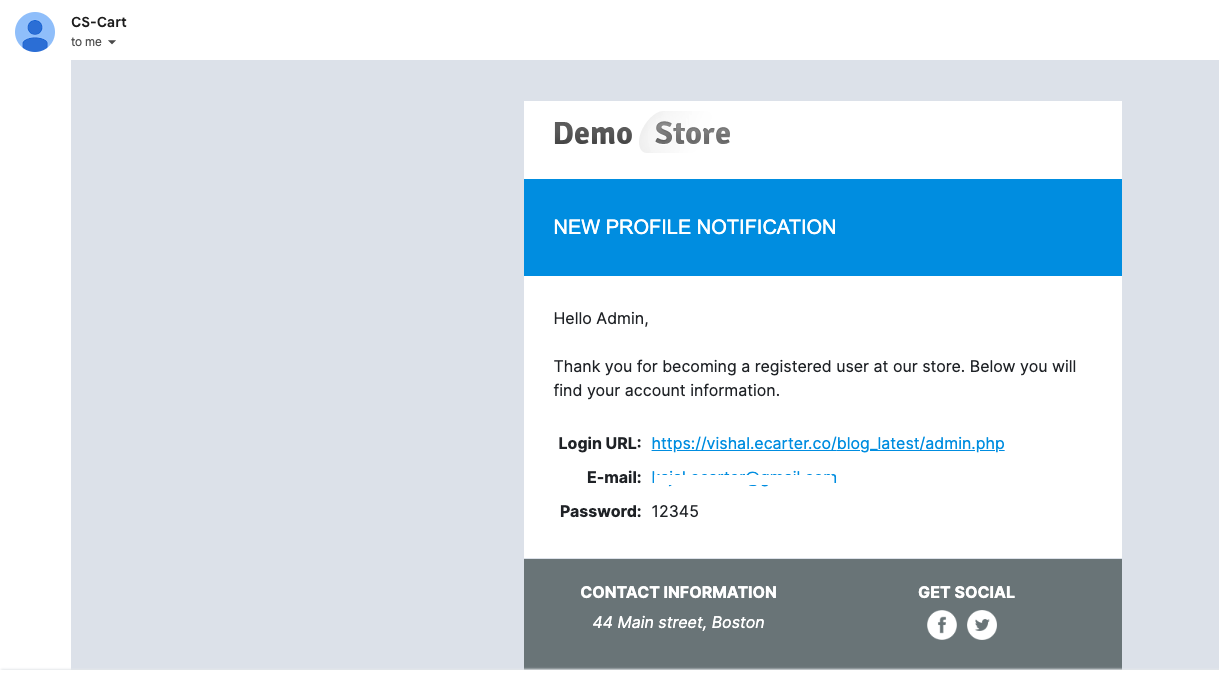
Task: Click the GET SOCIAL heading
Action: click(x=966, y=592)
